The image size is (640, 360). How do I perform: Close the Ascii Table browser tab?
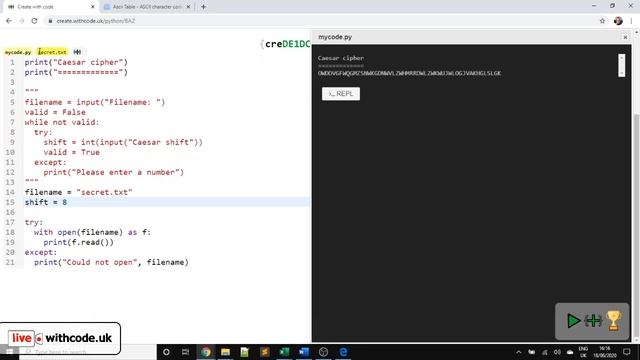point(188,7)
